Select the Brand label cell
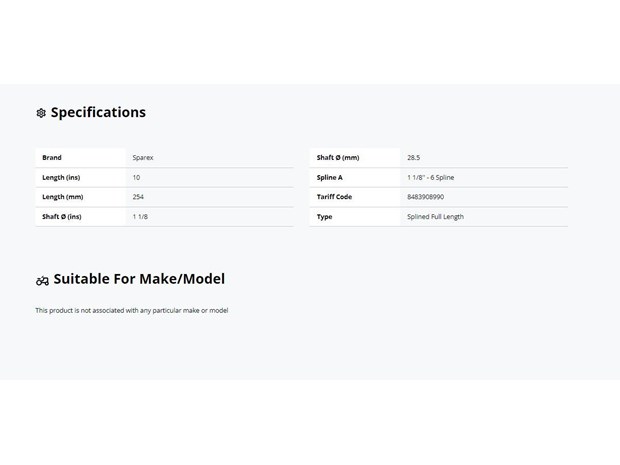 point(52,158)
